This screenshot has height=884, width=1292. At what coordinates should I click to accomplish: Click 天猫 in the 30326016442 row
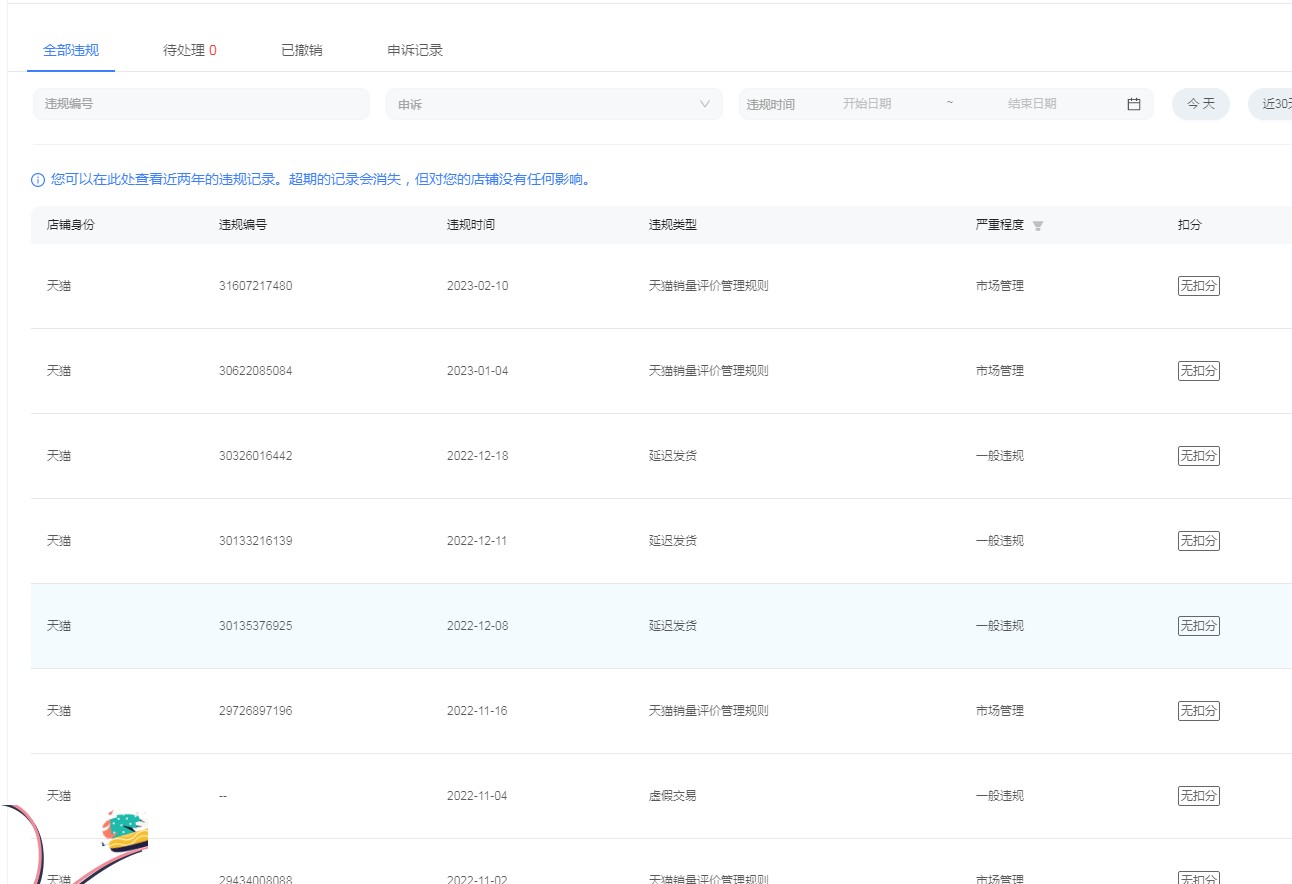click(59, 456)
